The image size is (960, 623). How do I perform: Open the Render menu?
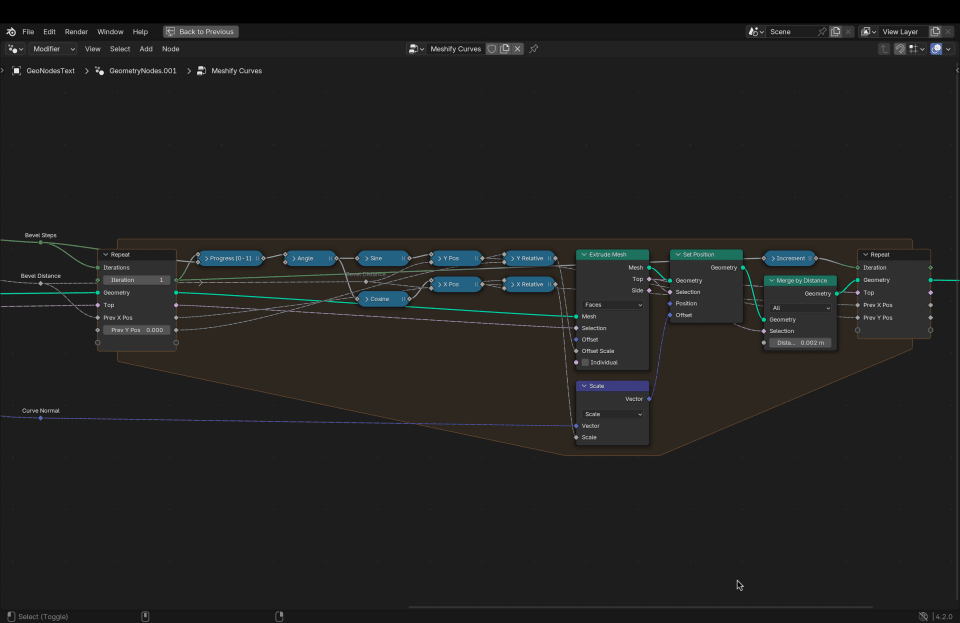(x=75, y=31)
